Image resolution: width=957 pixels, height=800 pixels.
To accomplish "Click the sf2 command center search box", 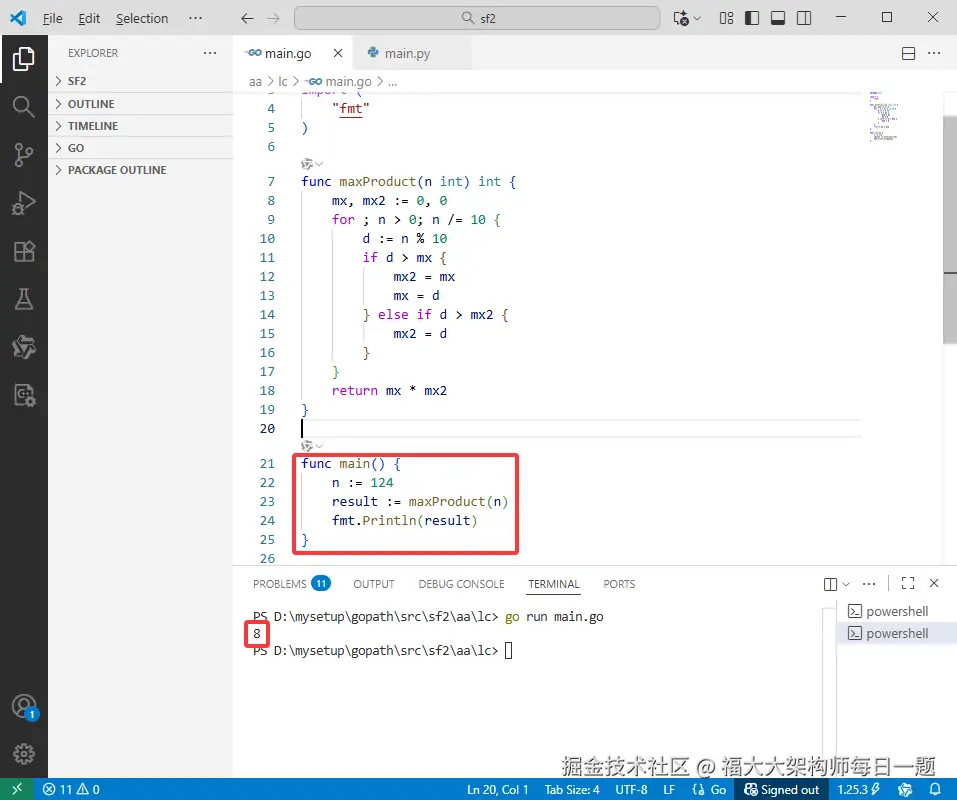I will (x=477, y=18).
